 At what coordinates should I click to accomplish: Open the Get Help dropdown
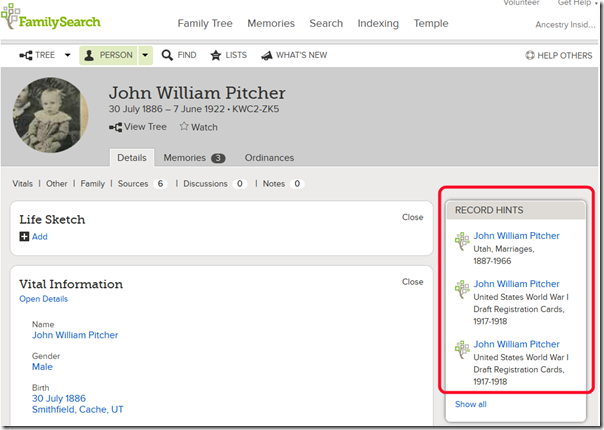click(x=577, y=3)
